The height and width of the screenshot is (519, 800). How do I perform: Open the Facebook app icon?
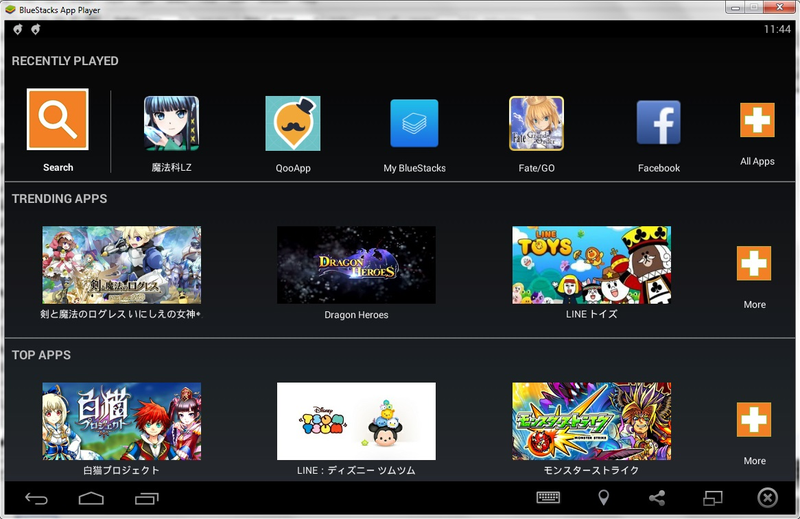coord(659,122)
